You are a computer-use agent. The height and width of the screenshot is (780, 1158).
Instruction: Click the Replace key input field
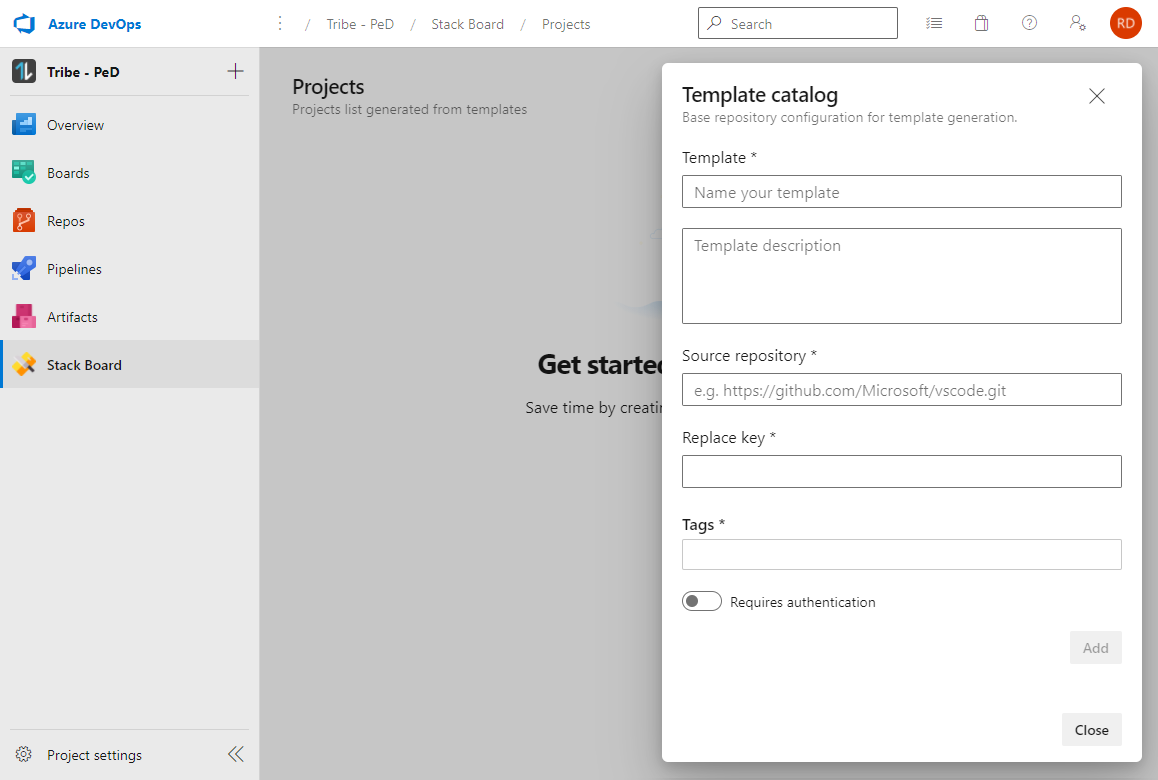[x=902, y=472]
